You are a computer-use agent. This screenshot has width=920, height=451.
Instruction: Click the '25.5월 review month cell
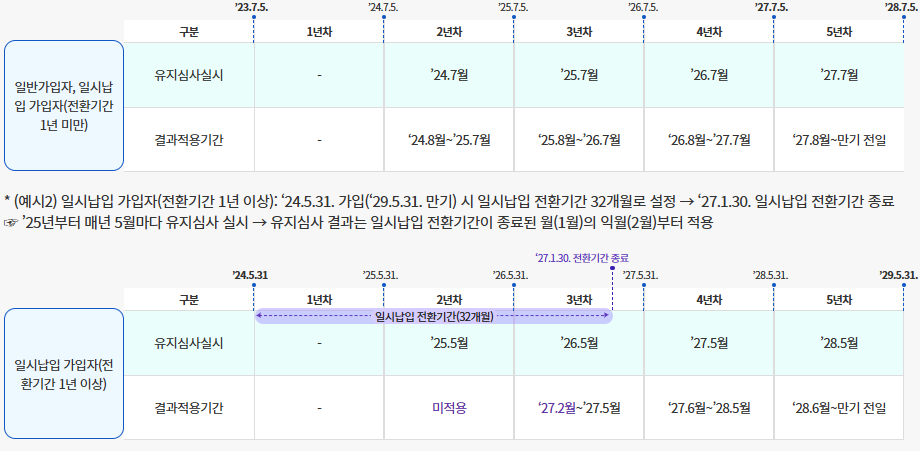pos(449,343)
